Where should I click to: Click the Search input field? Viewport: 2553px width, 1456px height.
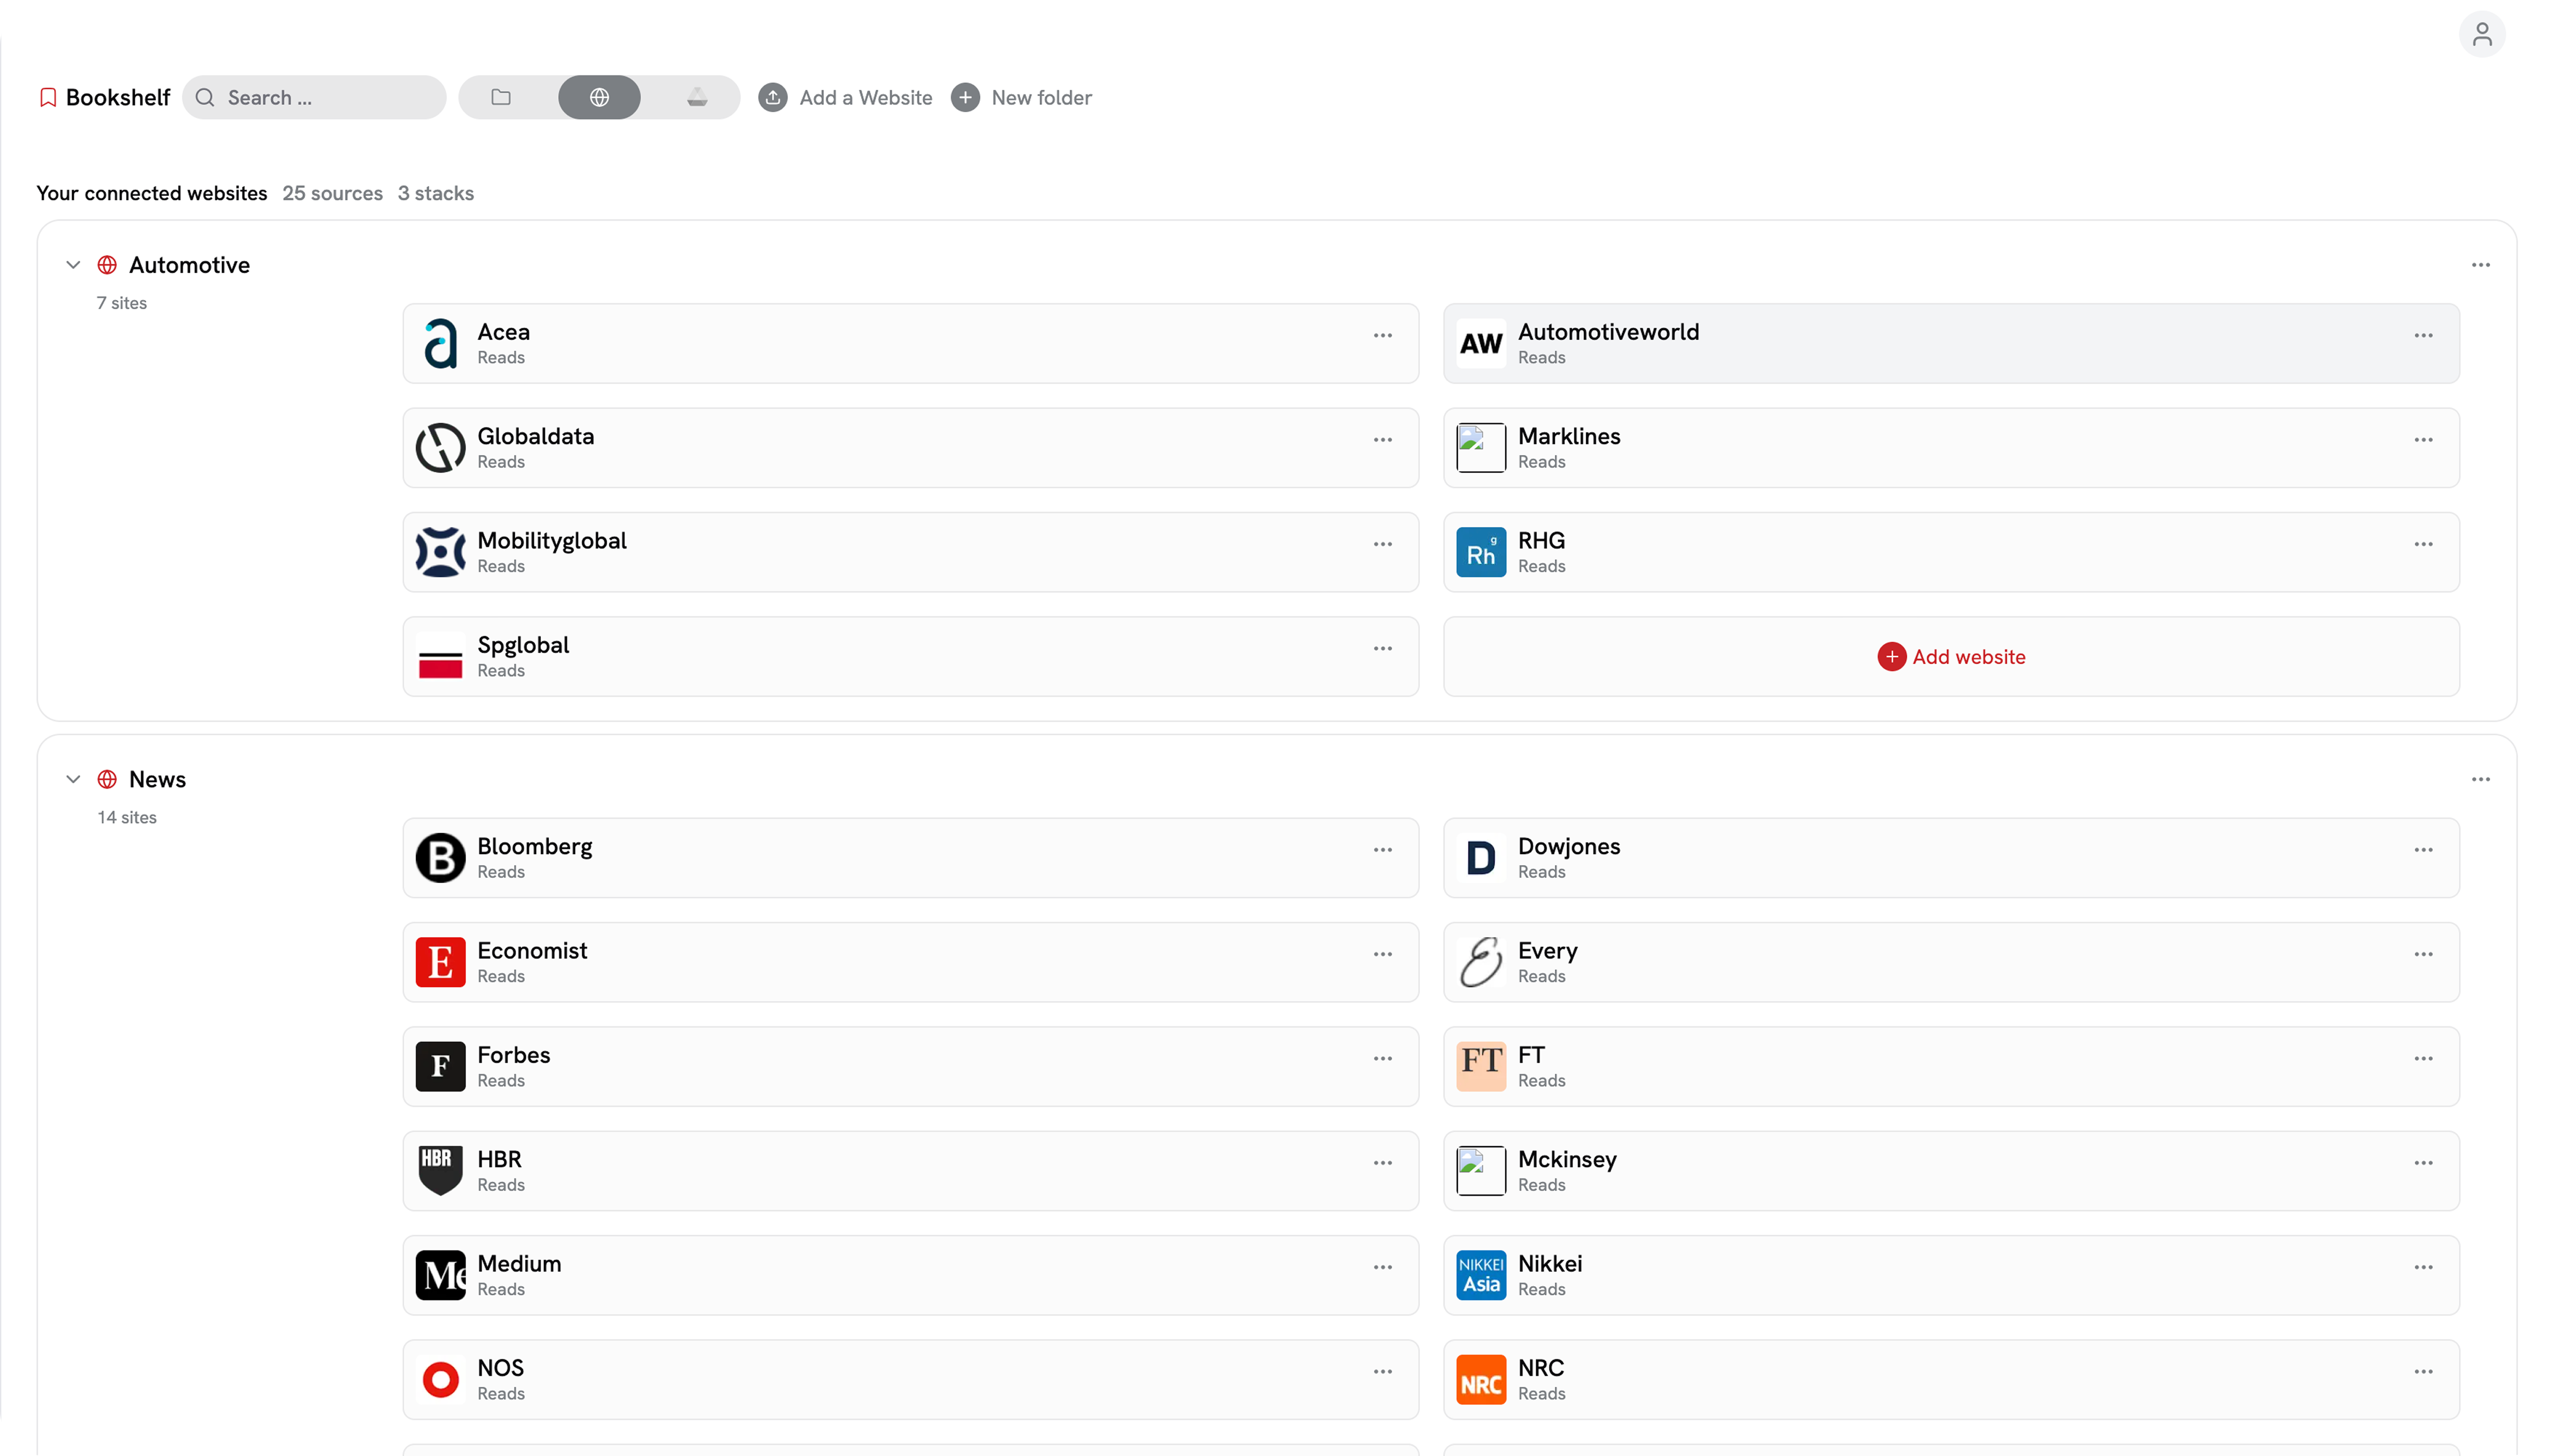[314, 97]
